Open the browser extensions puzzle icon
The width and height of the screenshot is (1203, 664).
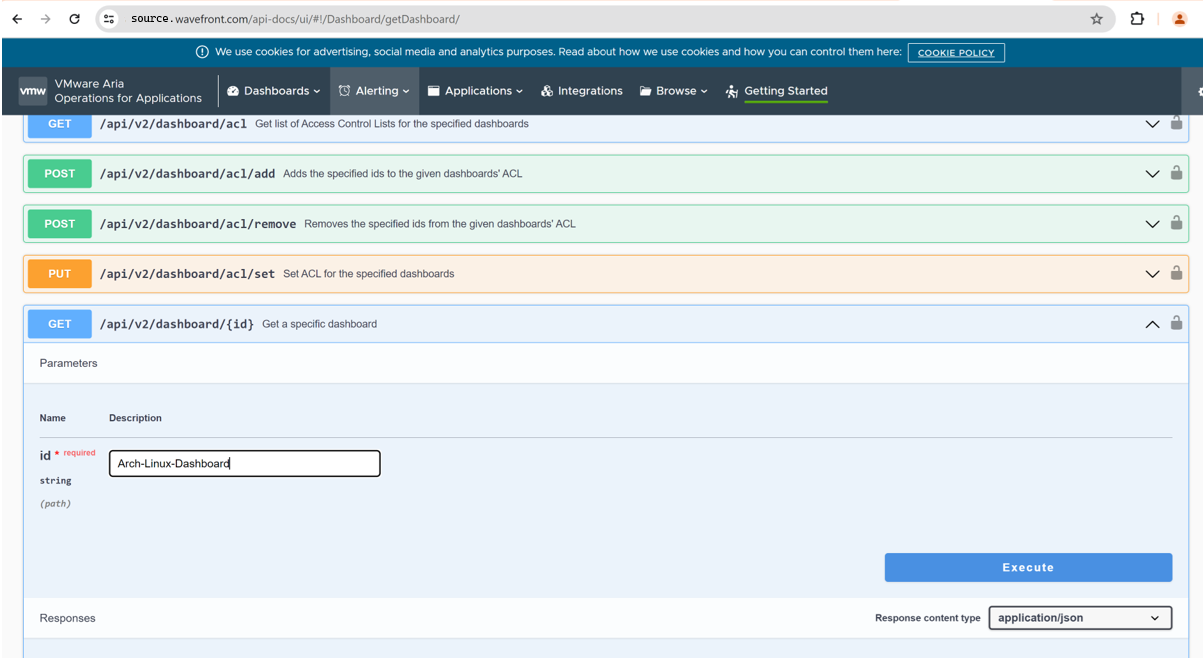(x=1137, y=19)
